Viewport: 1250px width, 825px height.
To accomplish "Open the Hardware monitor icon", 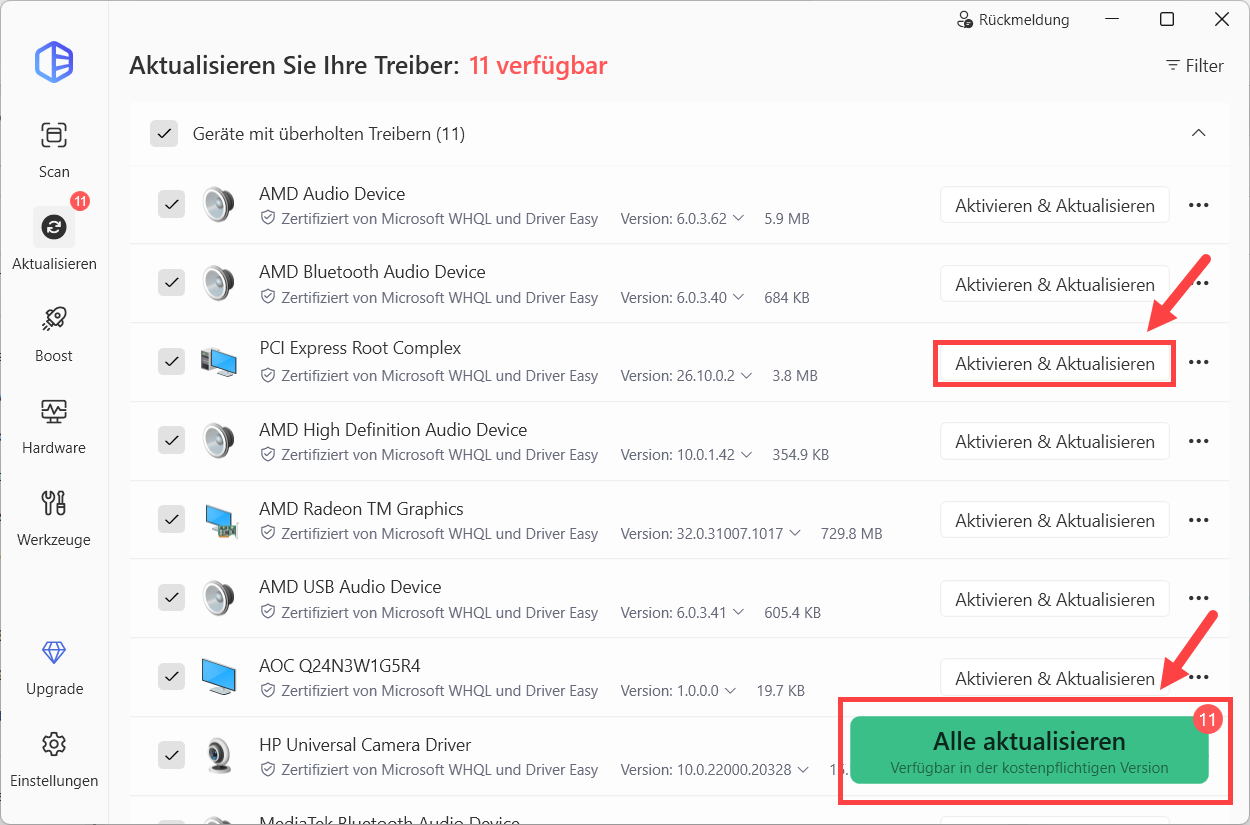I will (x=54, y=411).
